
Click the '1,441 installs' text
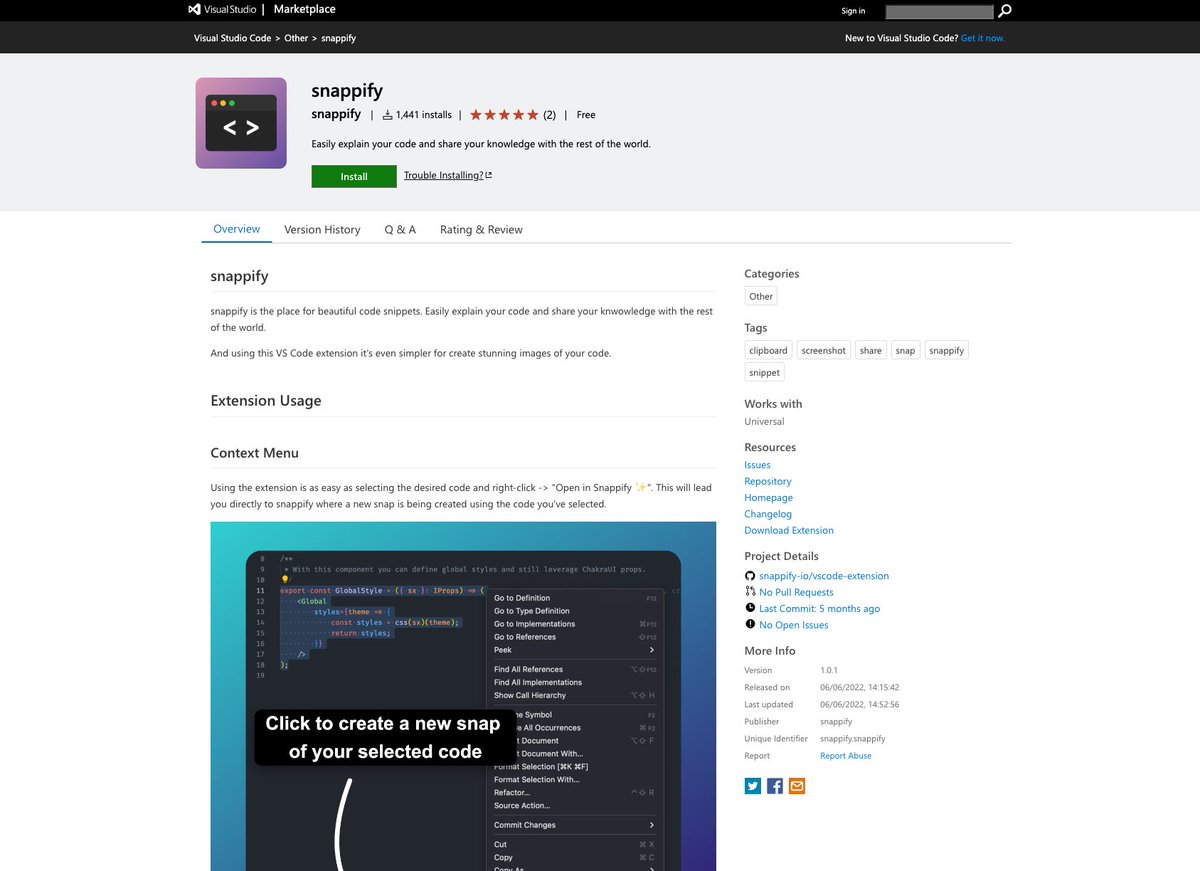(x=424, y=115)
